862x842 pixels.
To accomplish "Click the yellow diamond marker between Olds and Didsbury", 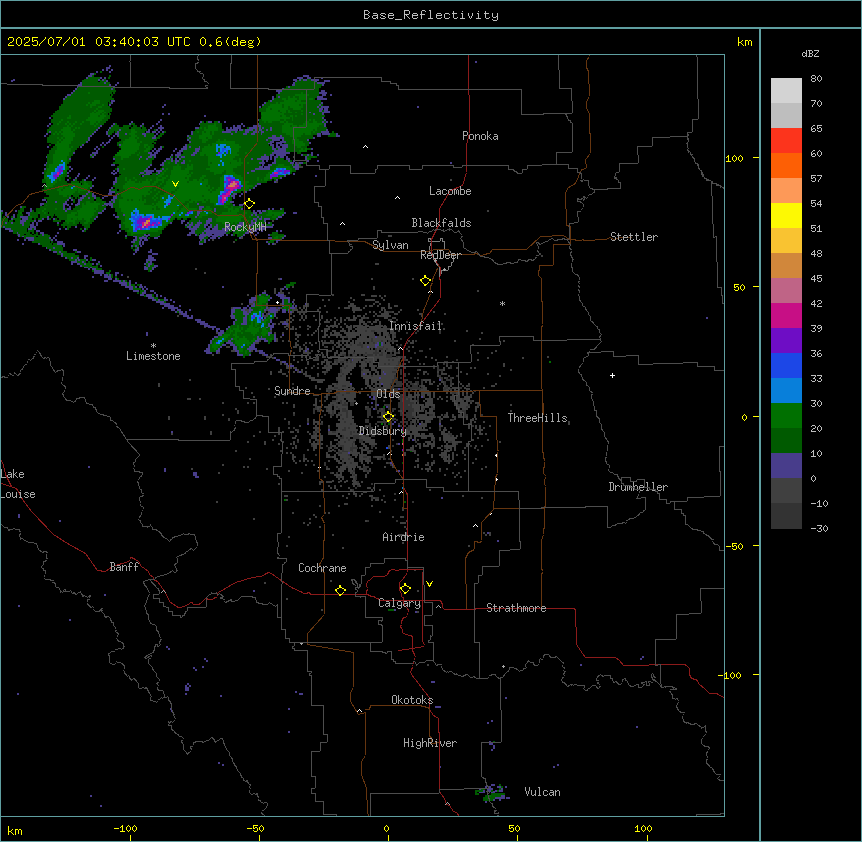I will pos(388,417).
